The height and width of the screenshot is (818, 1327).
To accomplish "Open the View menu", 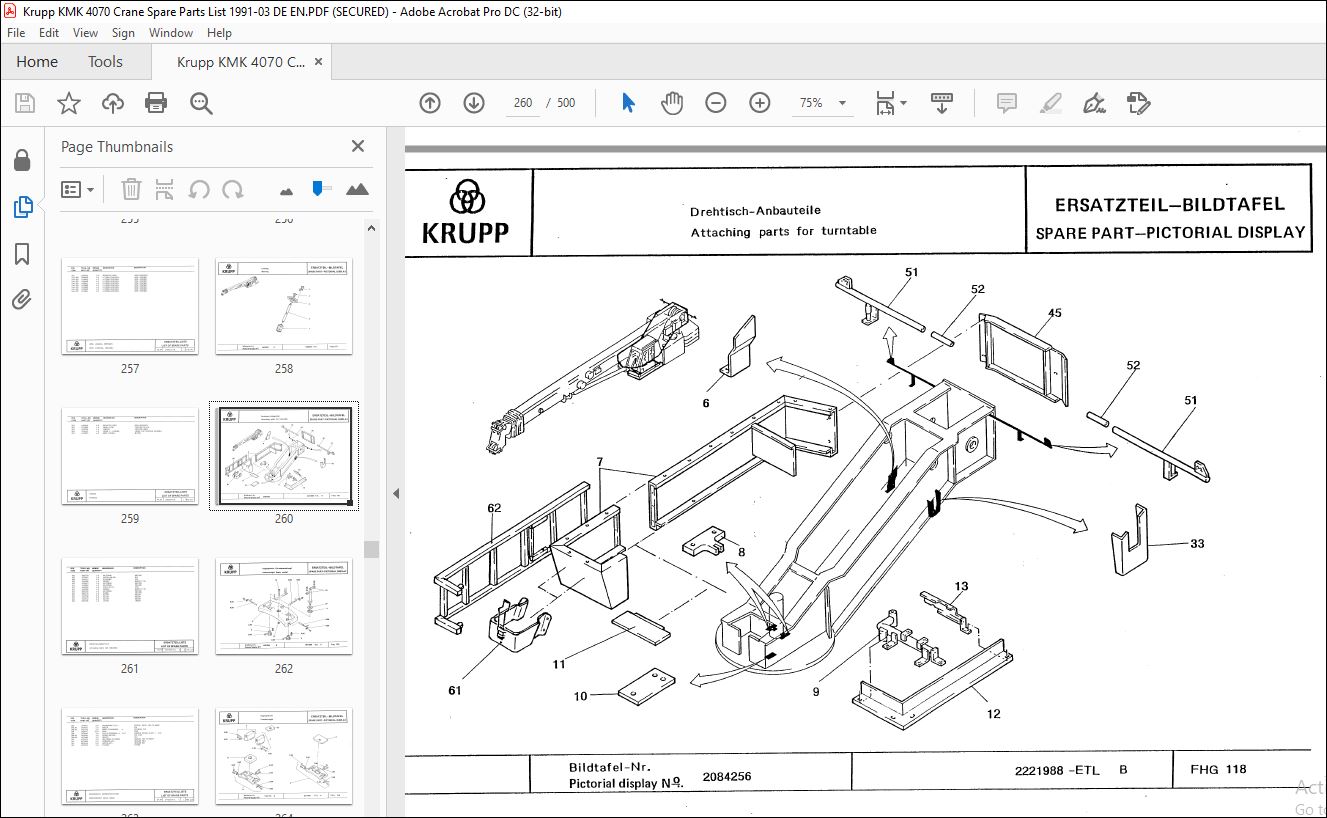I will (x=85, y=33).
